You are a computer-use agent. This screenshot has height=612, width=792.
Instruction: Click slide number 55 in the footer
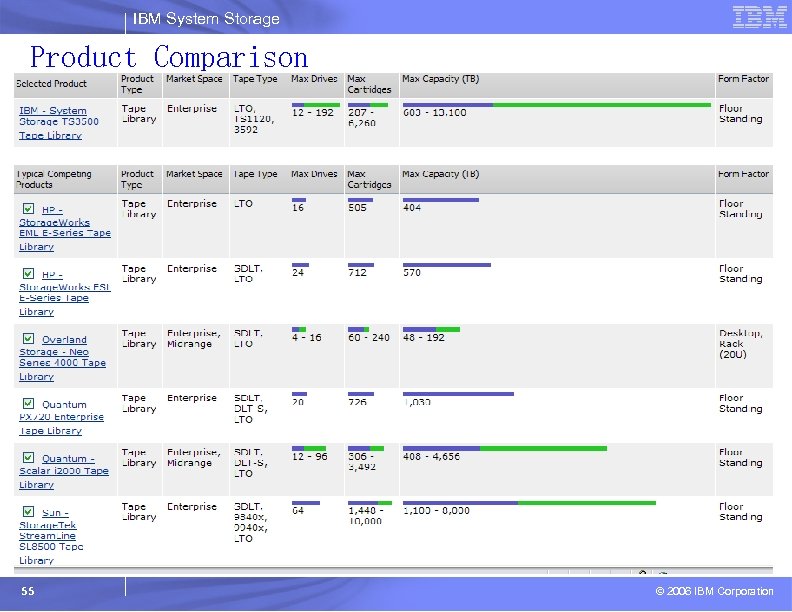pos(28,591)
